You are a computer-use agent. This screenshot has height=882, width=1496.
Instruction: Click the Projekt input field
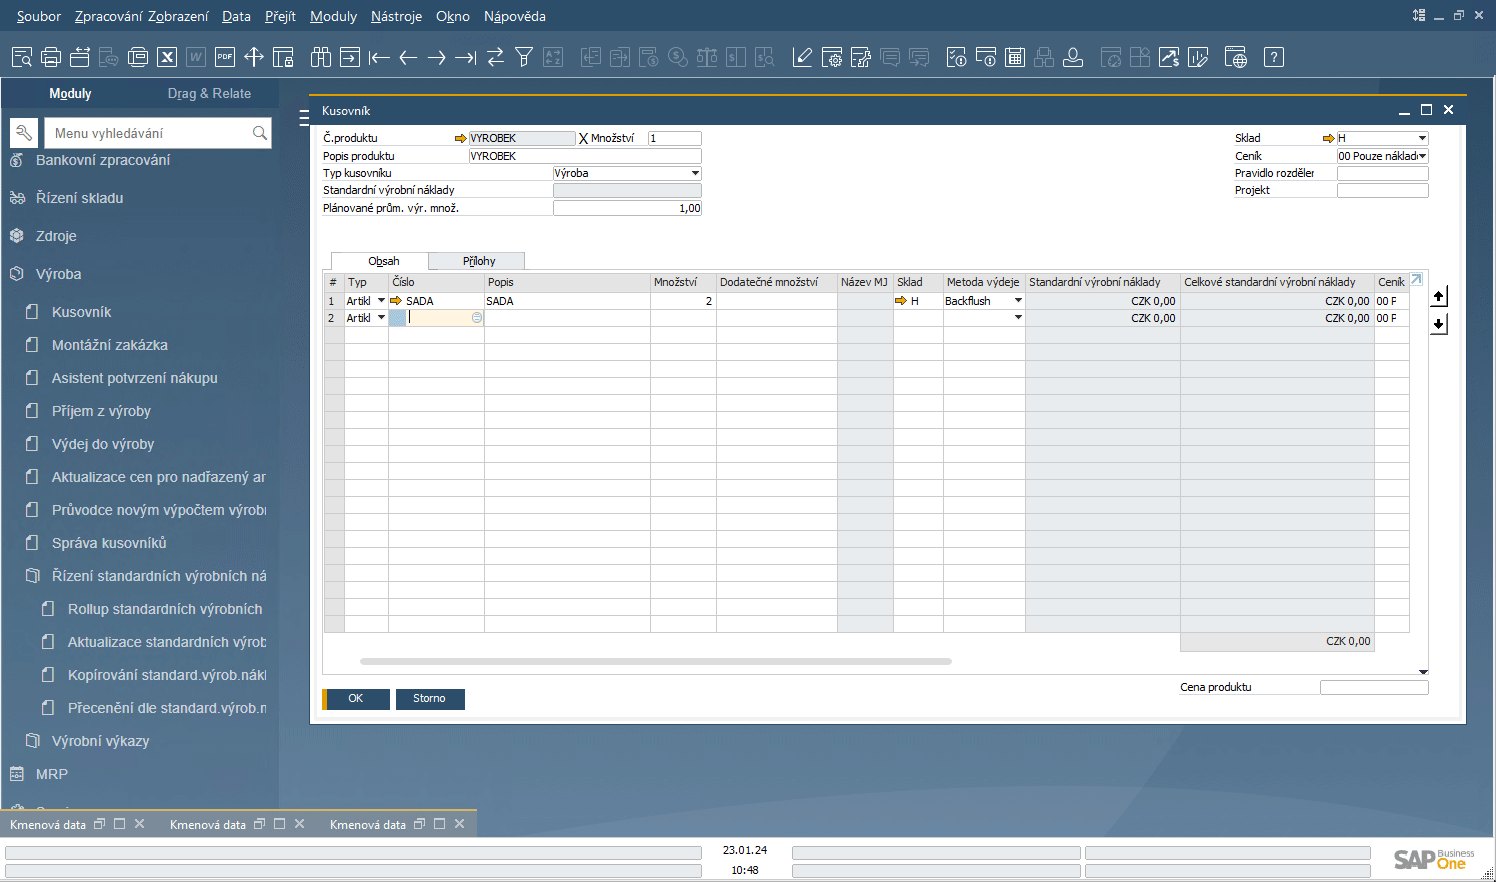coord(1382,190)
